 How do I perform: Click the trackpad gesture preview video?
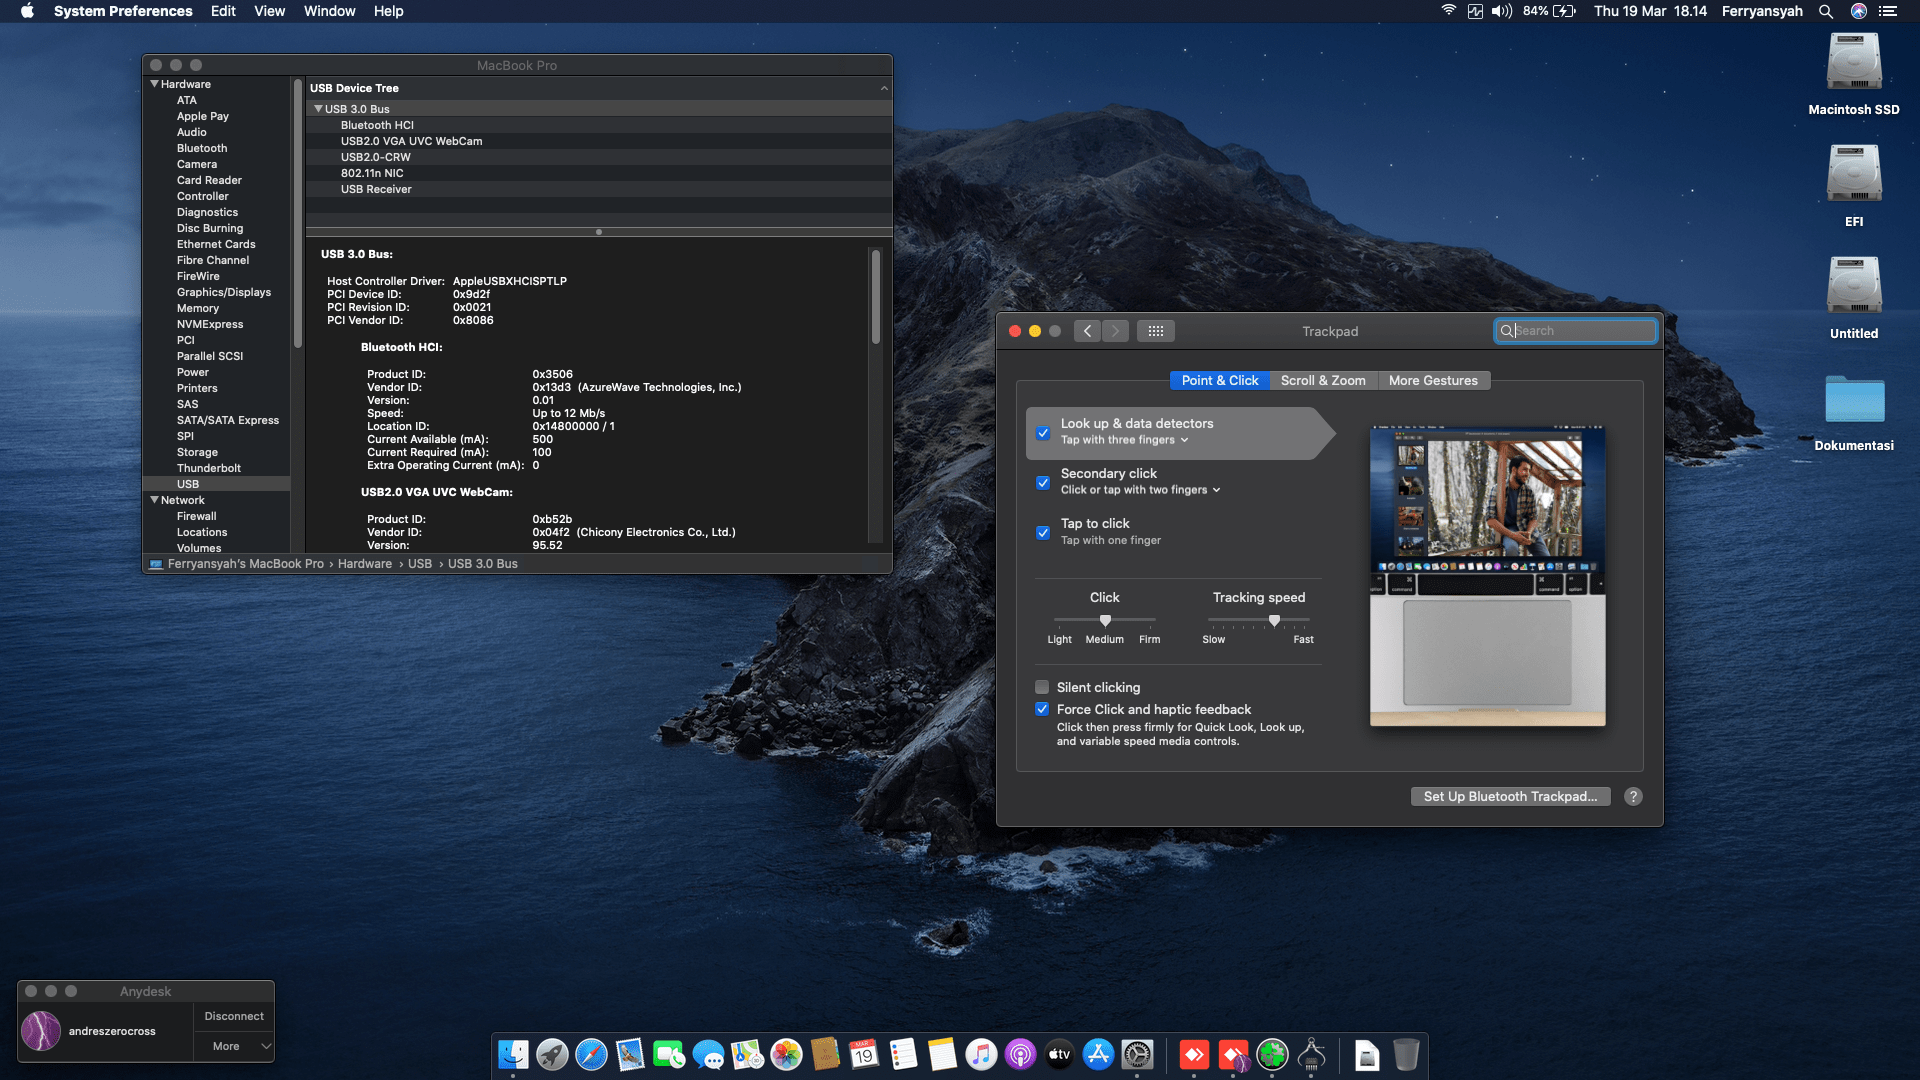(x=1487, y=576)
